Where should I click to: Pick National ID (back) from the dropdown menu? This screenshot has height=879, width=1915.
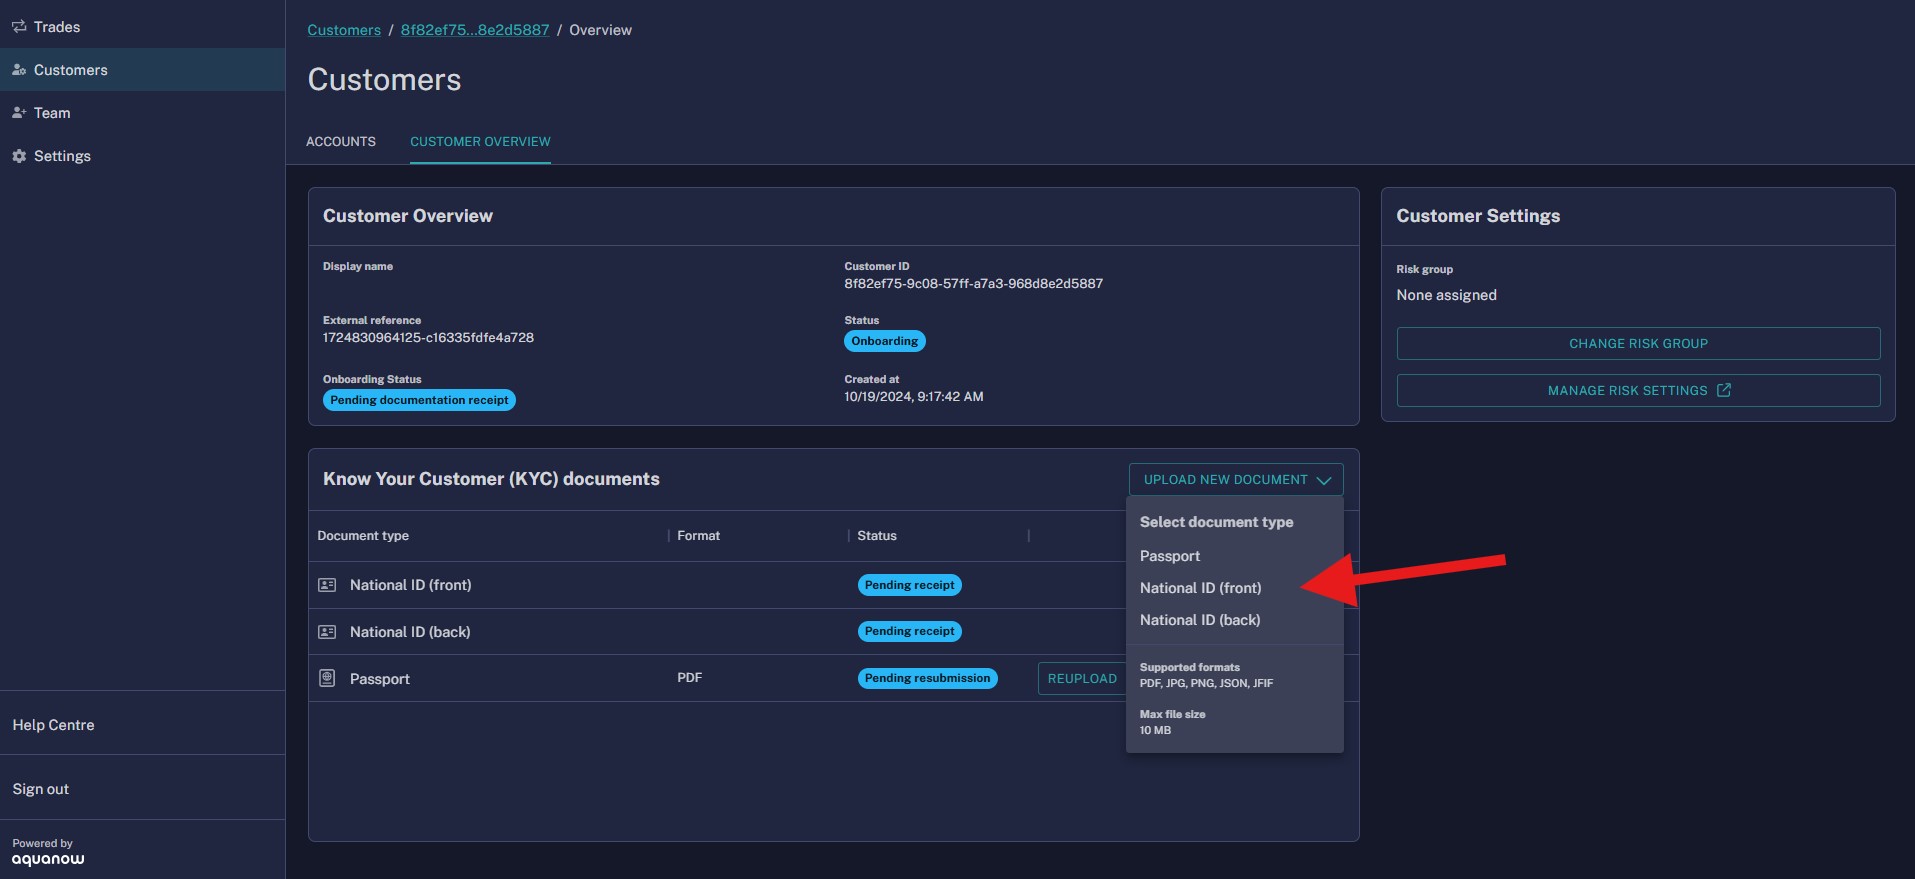point(1199,620)
